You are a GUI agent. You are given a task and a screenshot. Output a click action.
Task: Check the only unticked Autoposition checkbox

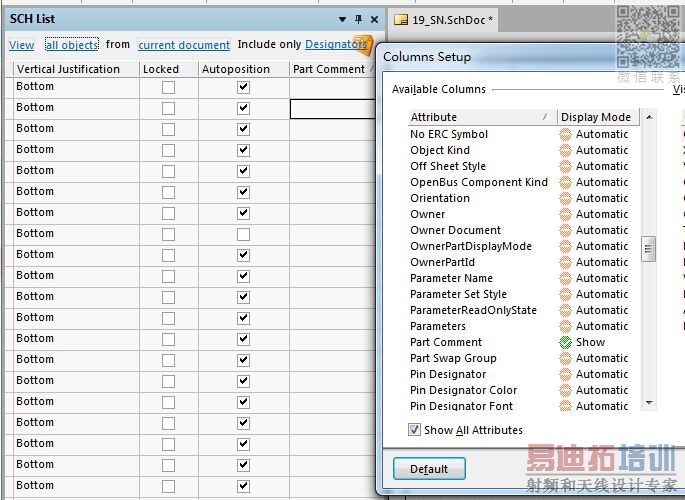(243, 234)
